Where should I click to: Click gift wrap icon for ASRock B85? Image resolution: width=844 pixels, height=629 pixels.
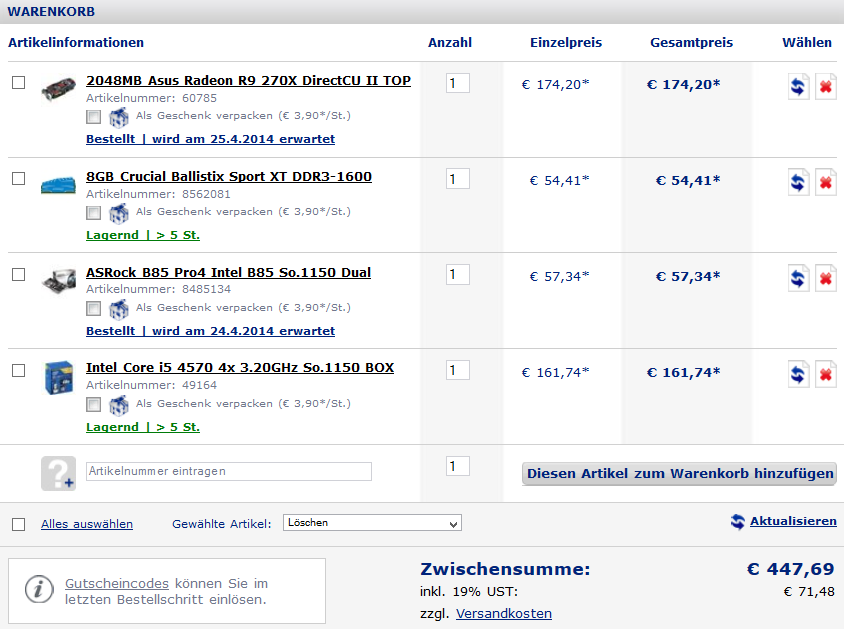pos(119,309)
